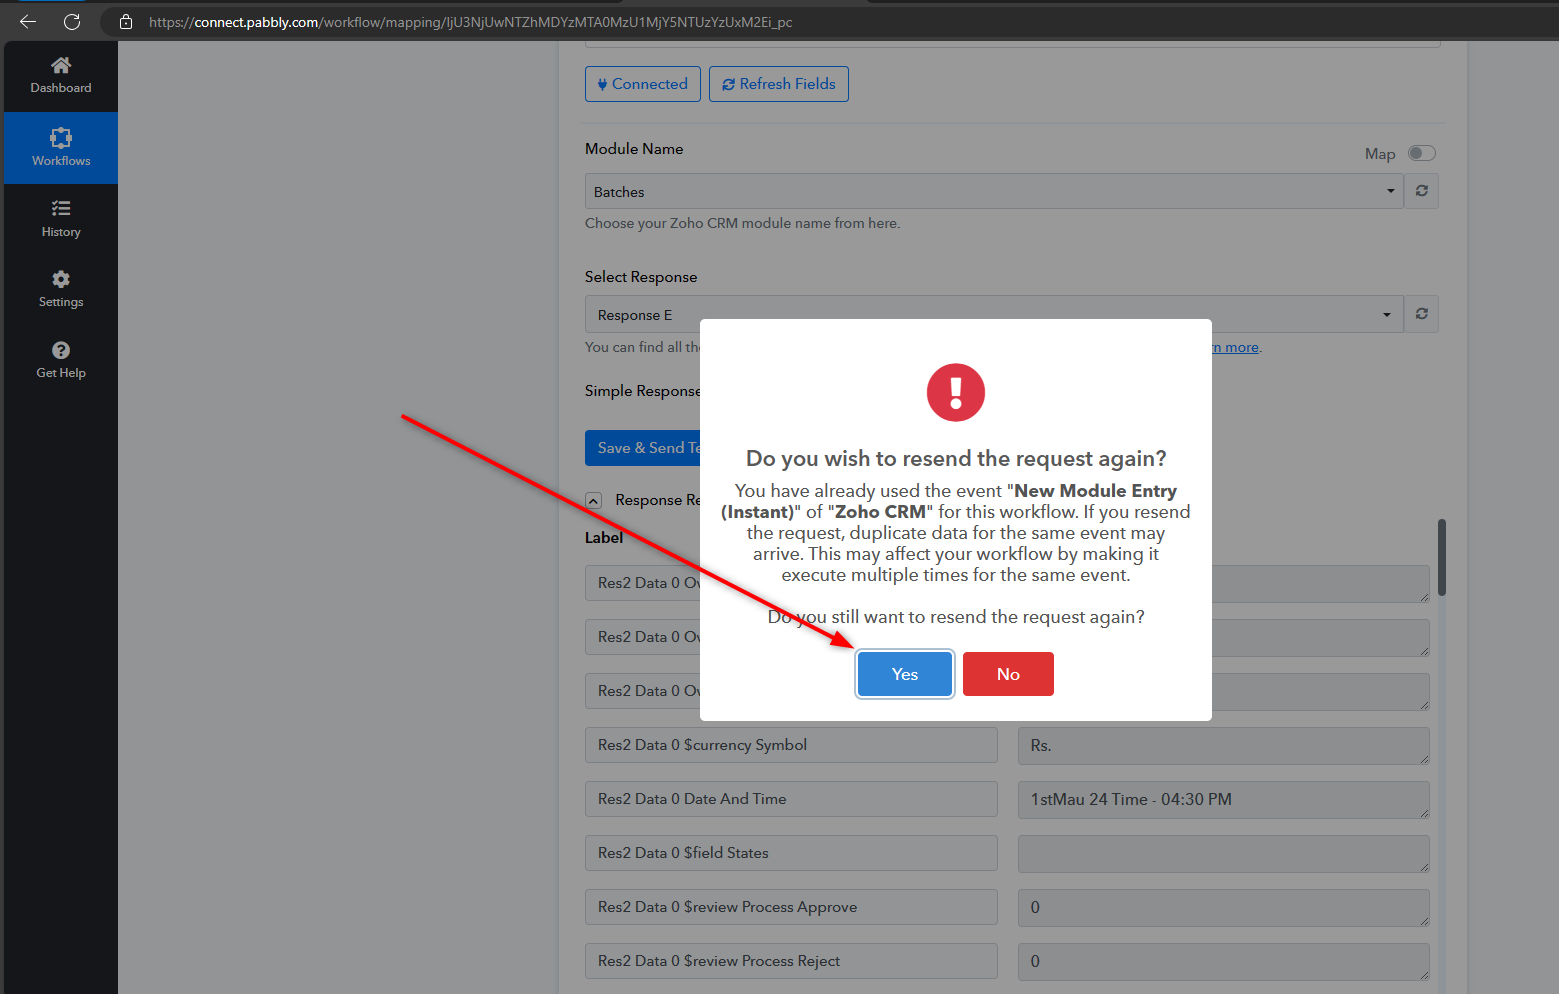The image size is (1559, 994).
Task: Decline resend by clicking No
Action: point(1008,674)
